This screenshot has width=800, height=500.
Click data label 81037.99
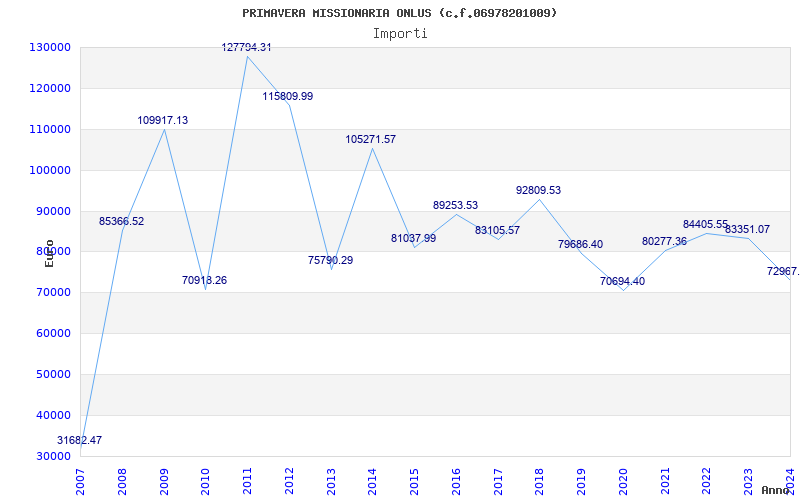pos(414,238)
